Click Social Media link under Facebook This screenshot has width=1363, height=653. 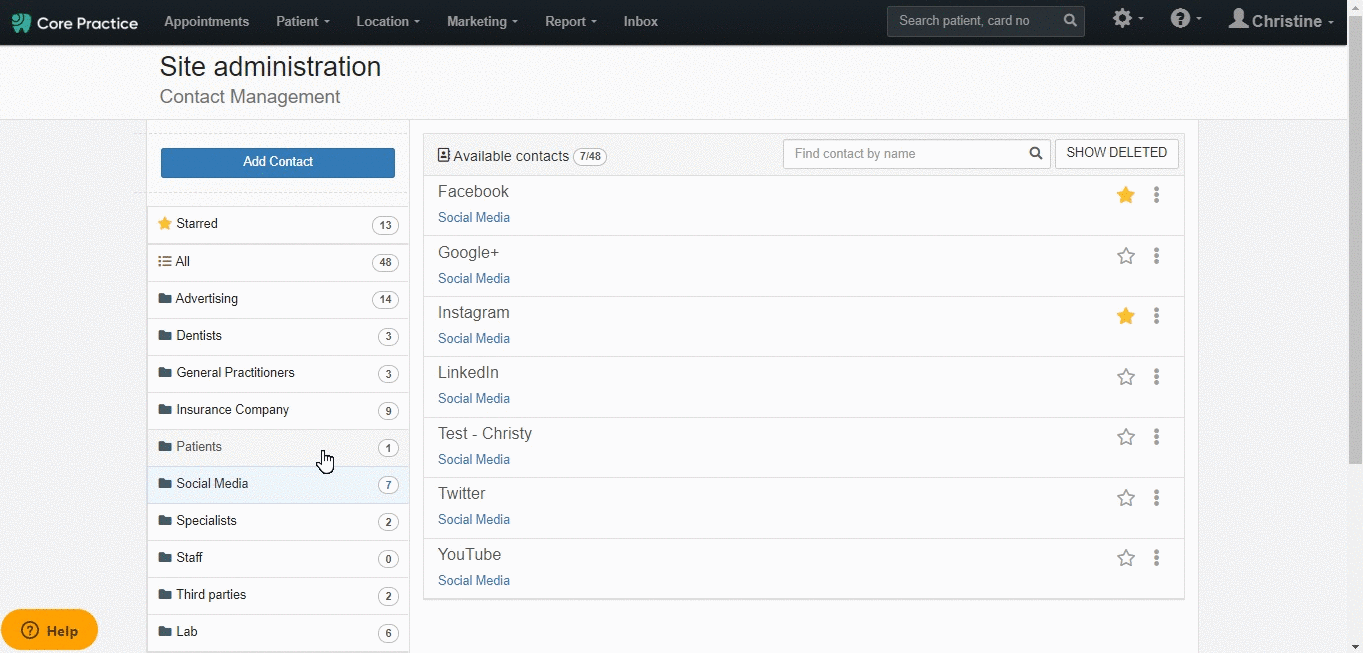[474, 218]
